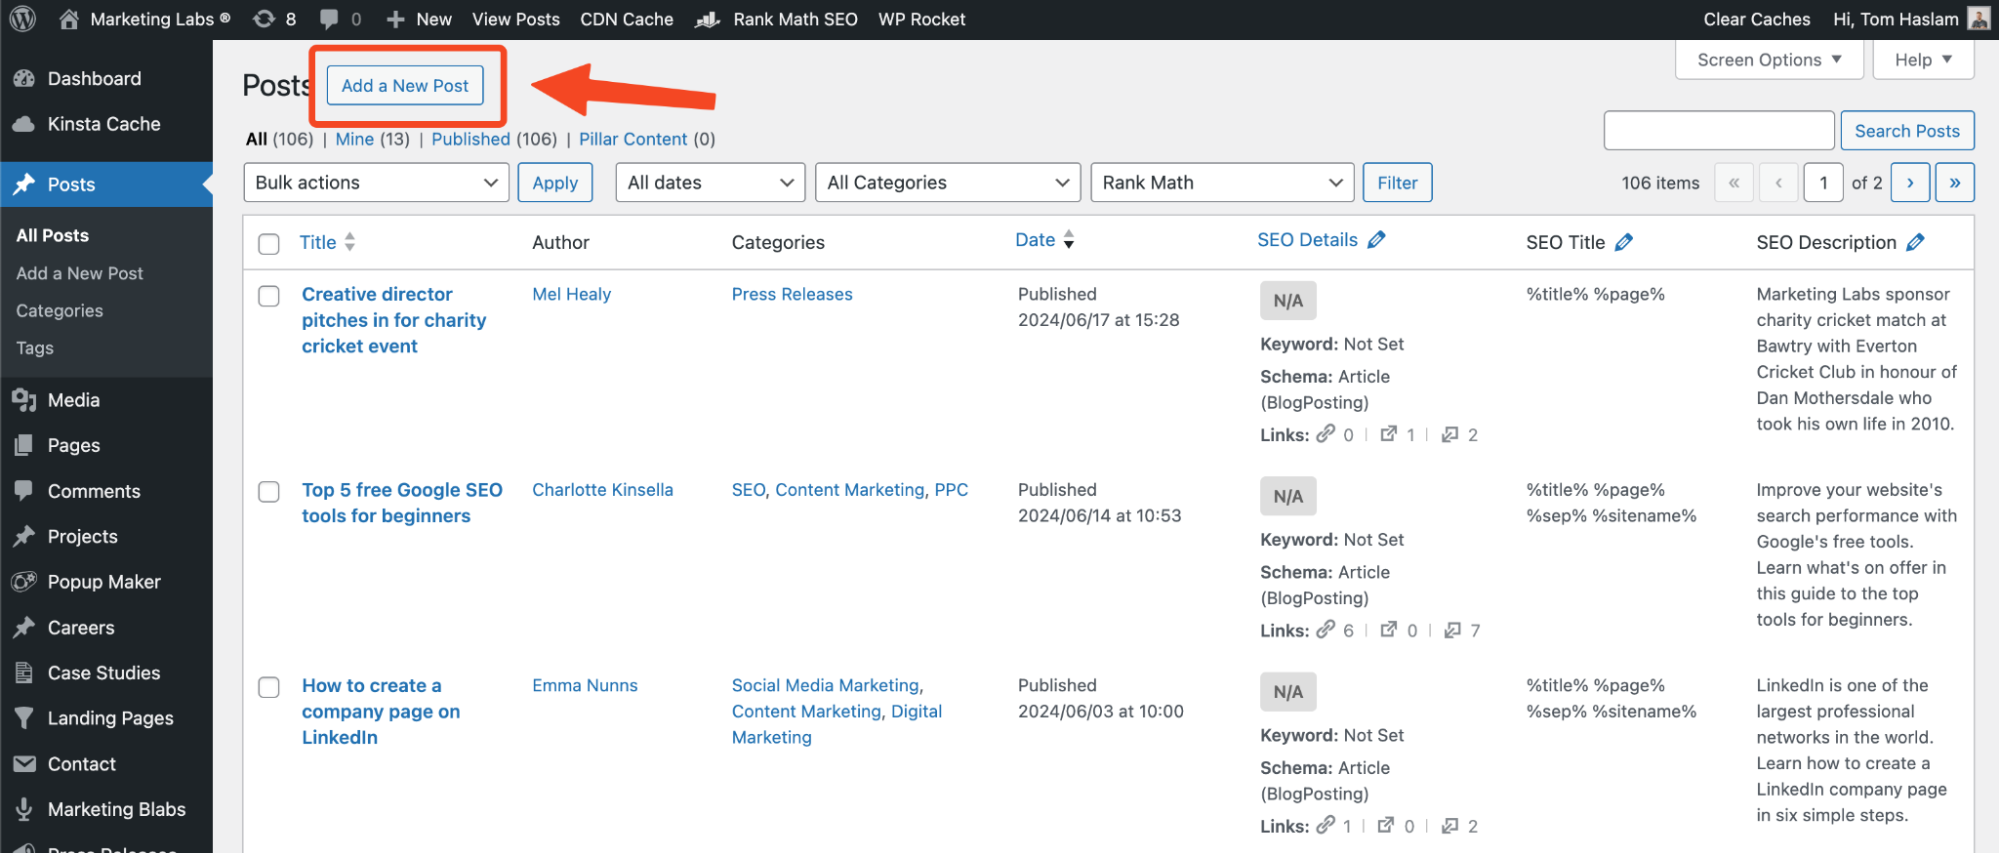Show the Mine posts filter

click(x=354, y=139)
